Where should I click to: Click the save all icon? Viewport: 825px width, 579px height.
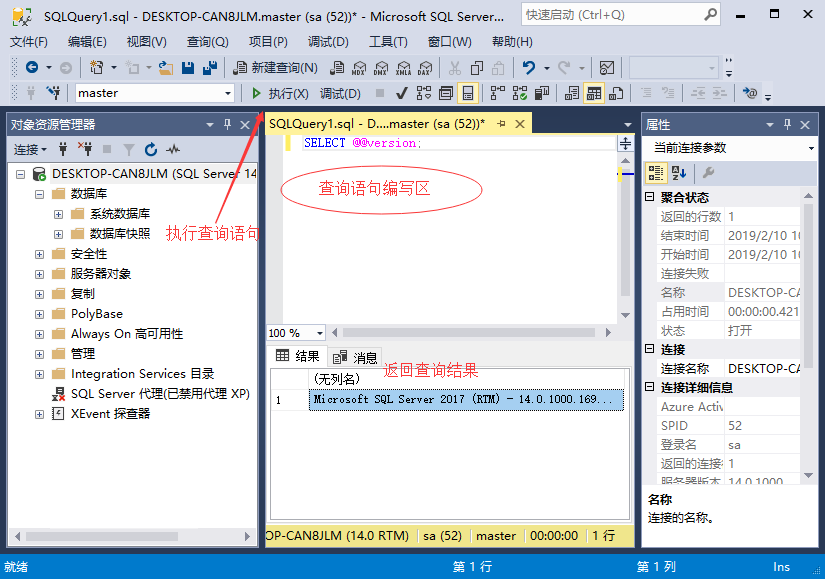[x=210, y=67]
